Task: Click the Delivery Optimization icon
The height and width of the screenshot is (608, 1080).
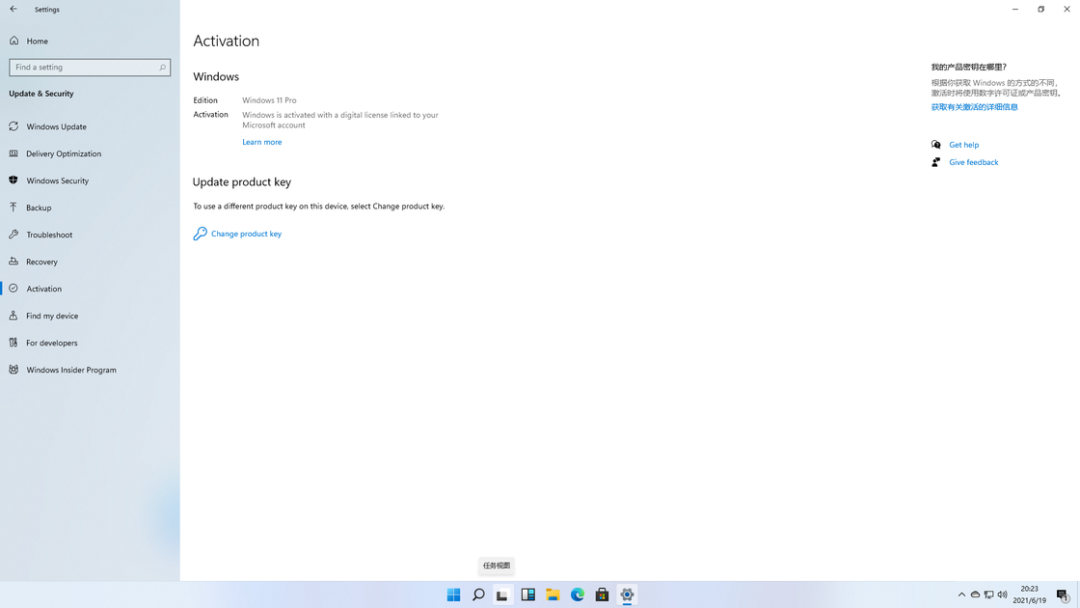Action: click(x=13, y=154)
